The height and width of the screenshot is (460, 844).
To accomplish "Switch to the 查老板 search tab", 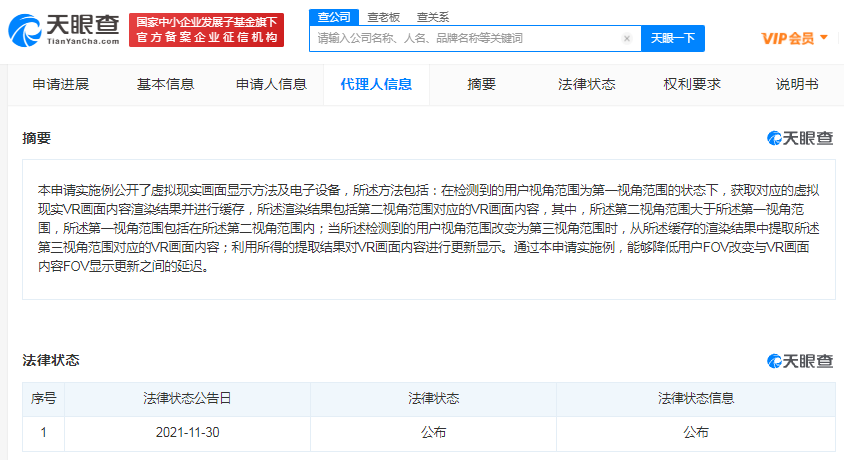I will click(x=383, y=17).
